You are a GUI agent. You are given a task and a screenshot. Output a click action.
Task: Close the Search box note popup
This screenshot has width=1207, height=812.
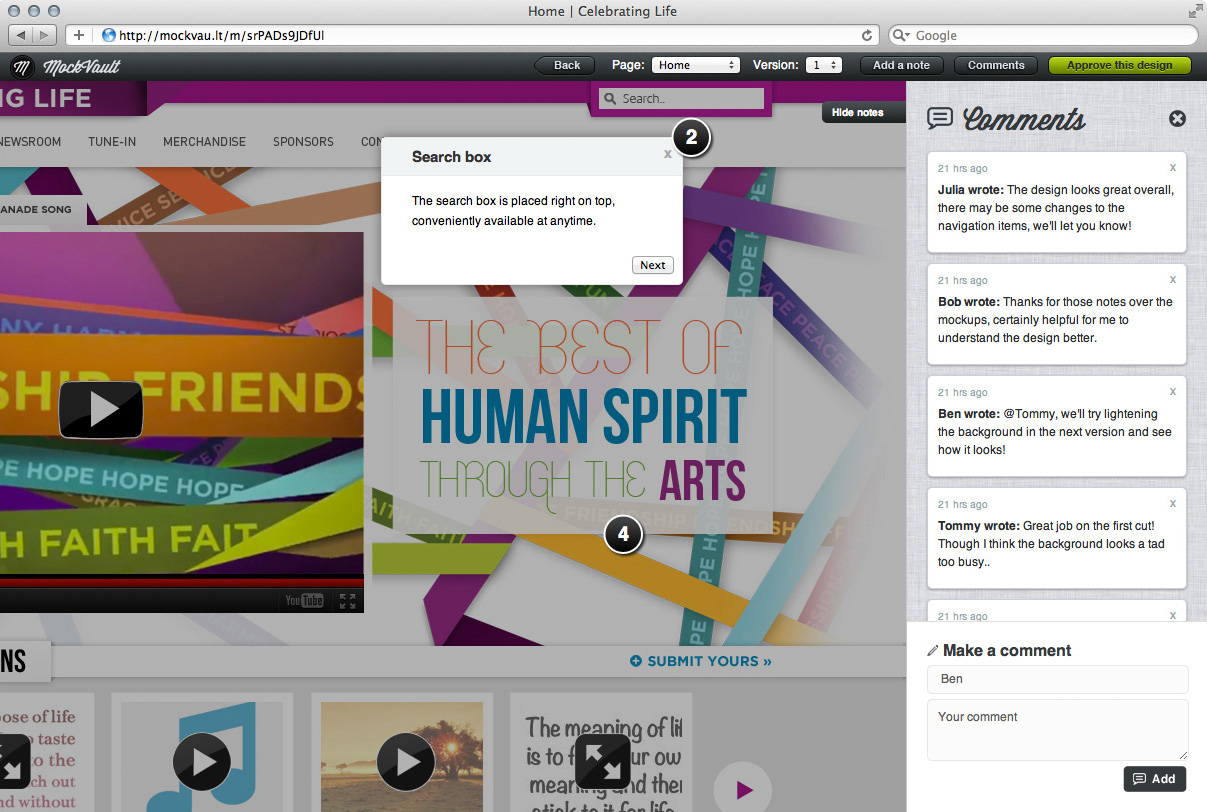click(668, 154)
